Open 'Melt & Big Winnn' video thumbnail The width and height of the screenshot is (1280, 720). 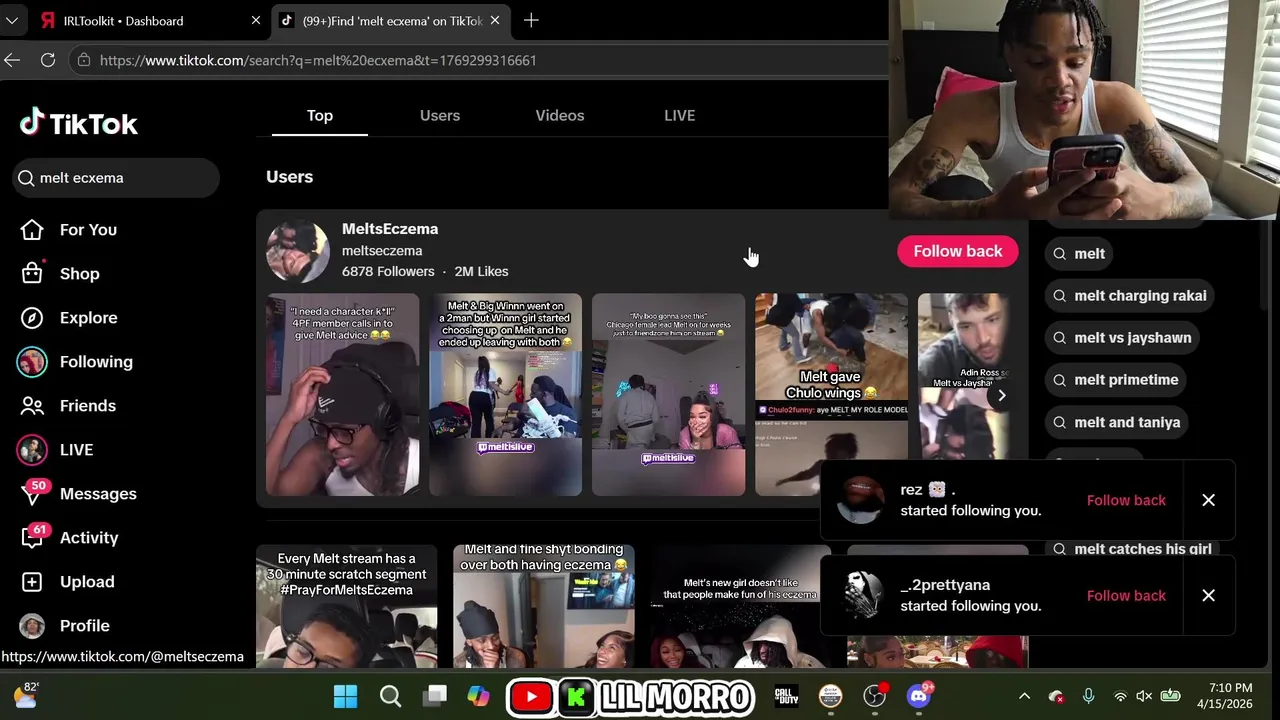505,395
